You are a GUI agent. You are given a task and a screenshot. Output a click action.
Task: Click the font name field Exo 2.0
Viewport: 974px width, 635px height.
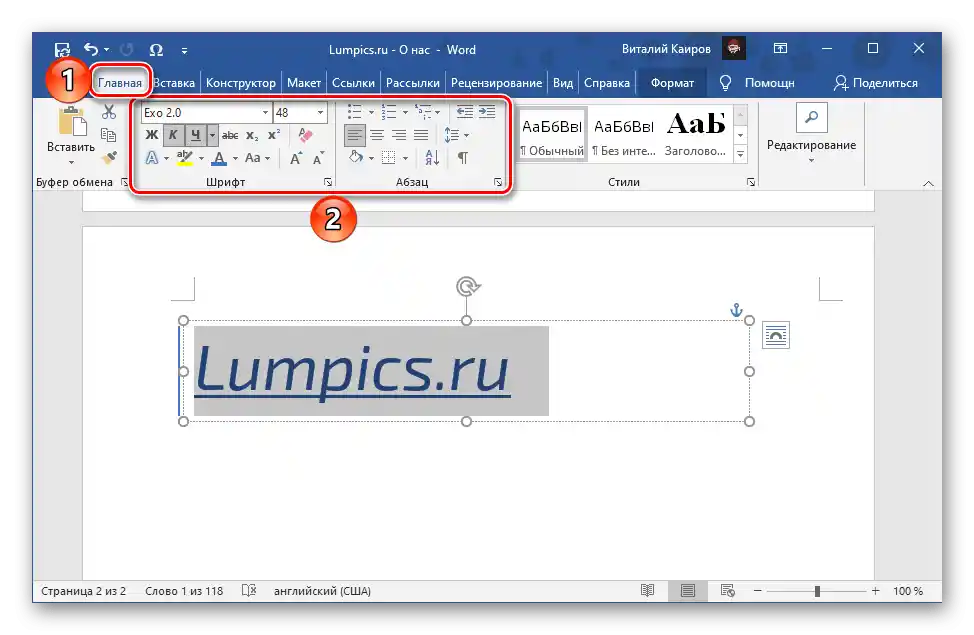(201, 112)
